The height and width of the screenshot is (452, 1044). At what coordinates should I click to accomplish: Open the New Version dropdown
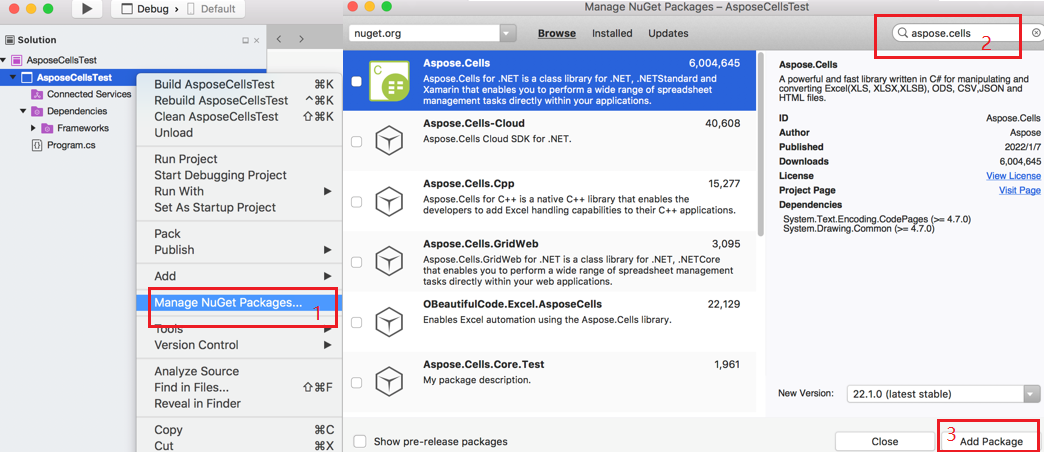[1031, 393]
